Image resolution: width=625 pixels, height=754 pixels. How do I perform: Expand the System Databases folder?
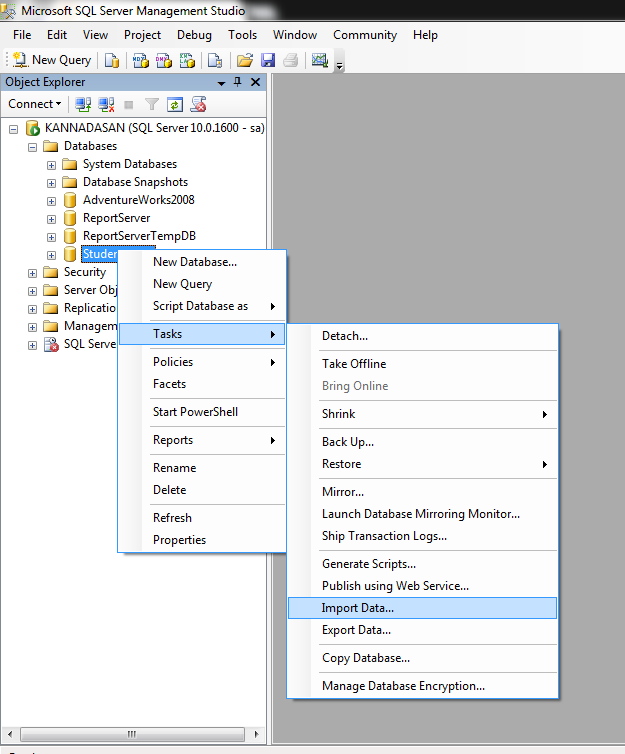51,165
